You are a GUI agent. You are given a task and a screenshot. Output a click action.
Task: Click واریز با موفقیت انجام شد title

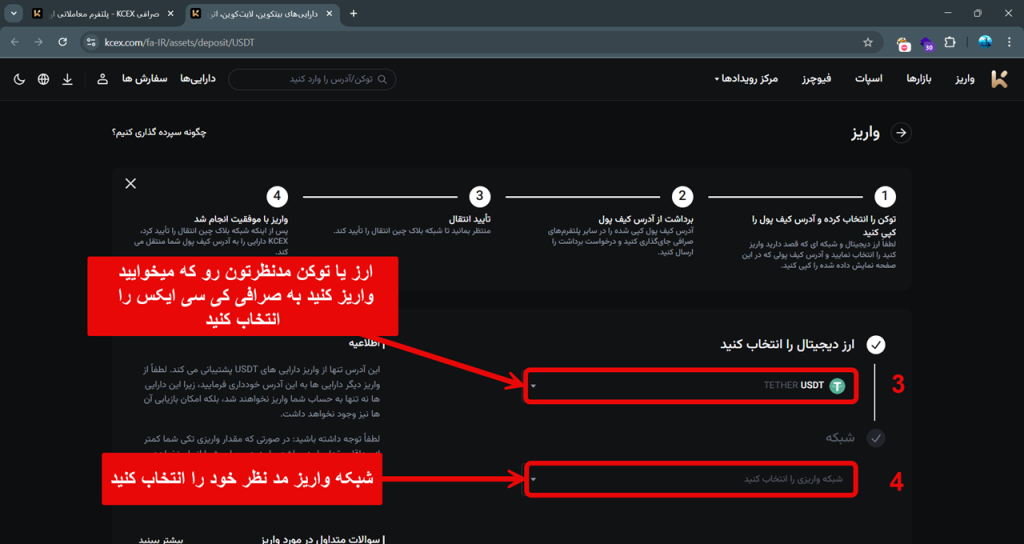(x=241, y=218)
